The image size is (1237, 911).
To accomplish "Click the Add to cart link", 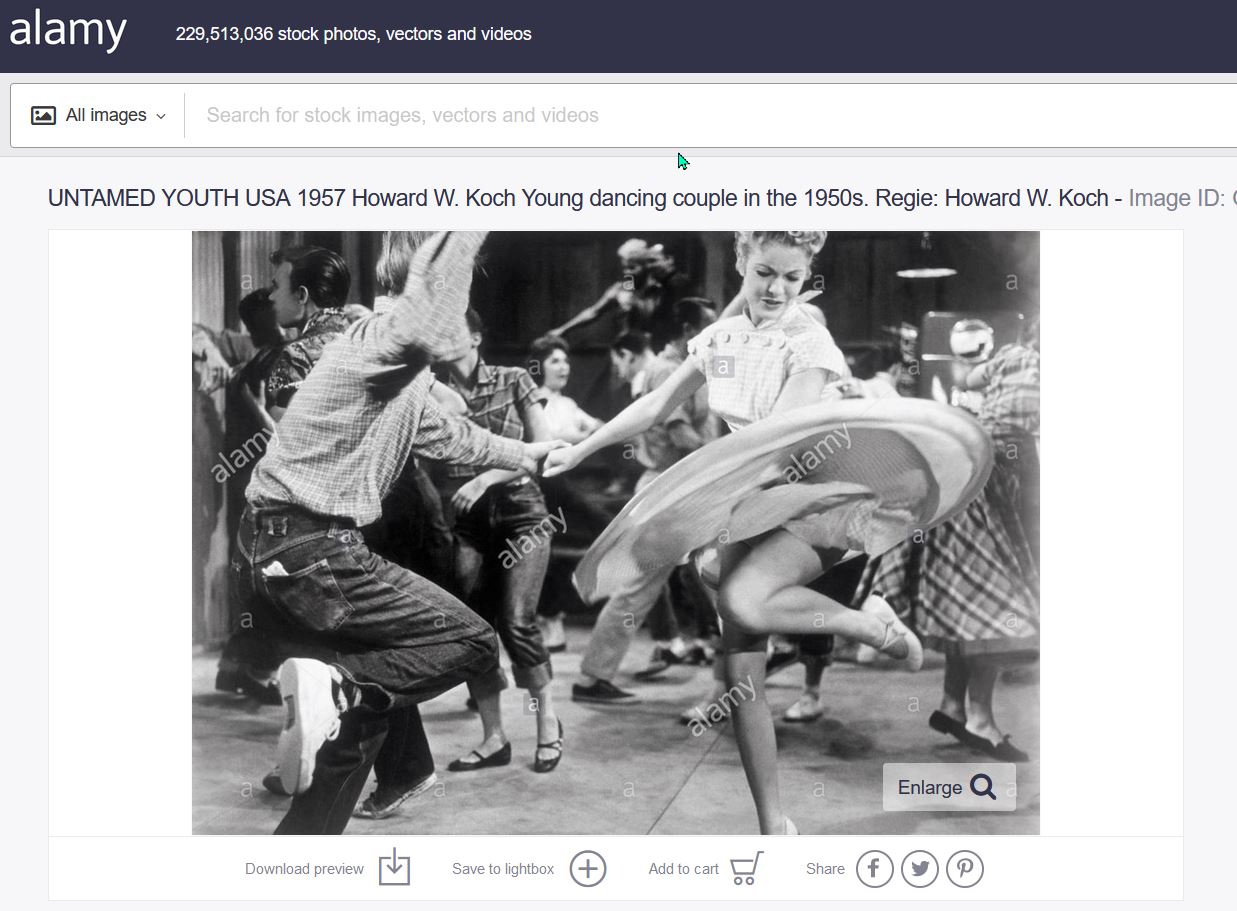I will pyautogui.click(x=683, y=869).
